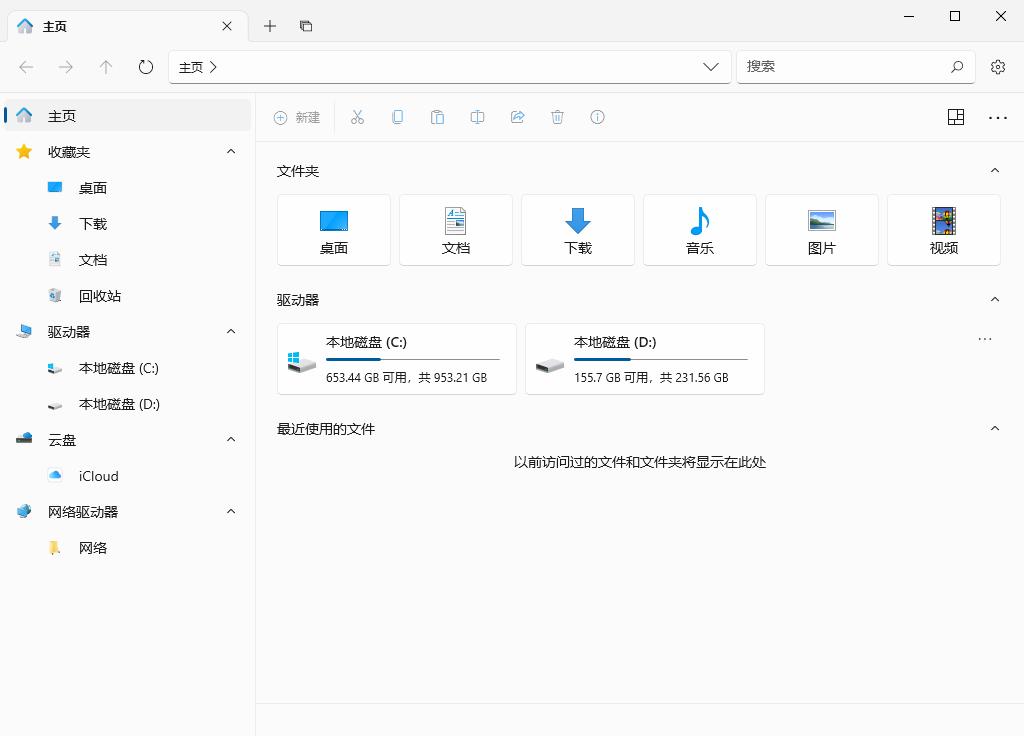The width and height of the screenshot is (1024, 736).
Task: Open the address bar history dropdown arrow
Action: pyautogui.click(x=711, y=66)
